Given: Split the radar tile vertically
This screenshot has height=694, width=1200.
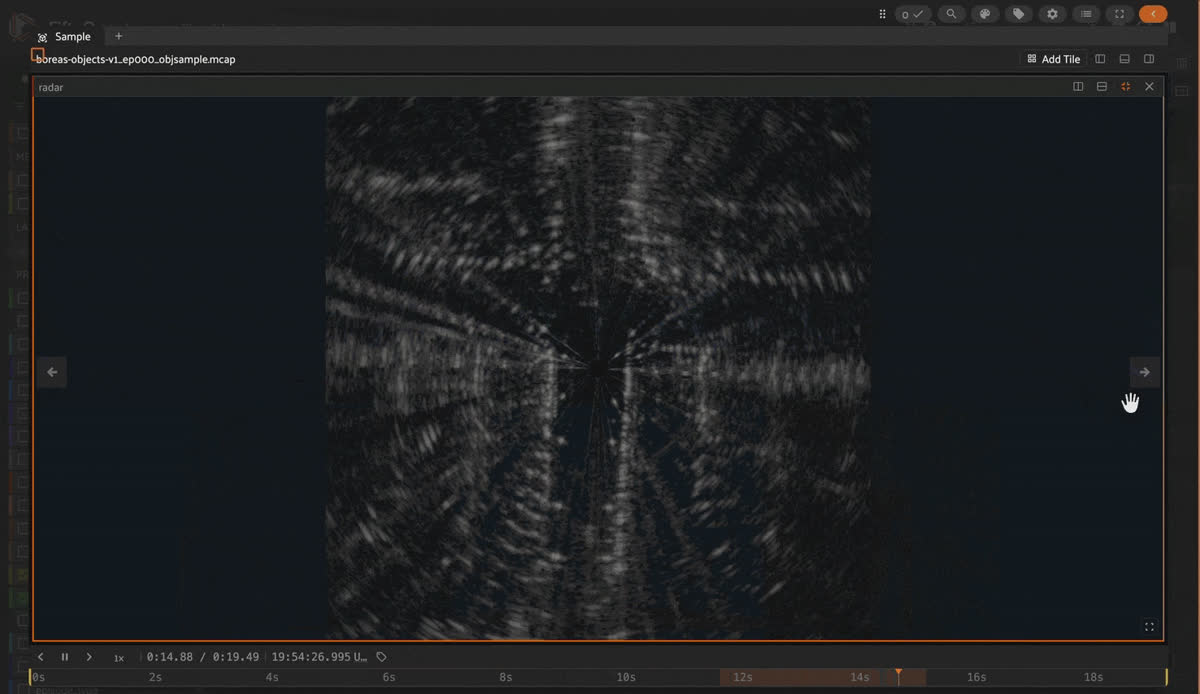Looking at the screenshot, I should click(1078, 87).
